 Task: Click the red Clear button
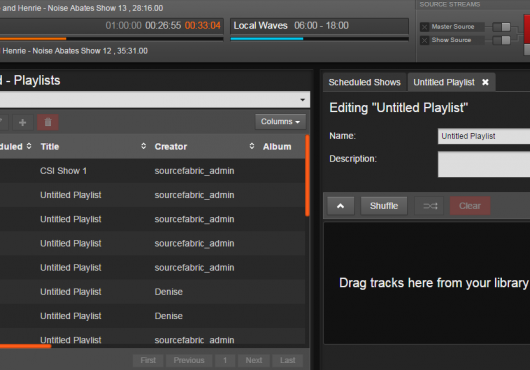469,206
